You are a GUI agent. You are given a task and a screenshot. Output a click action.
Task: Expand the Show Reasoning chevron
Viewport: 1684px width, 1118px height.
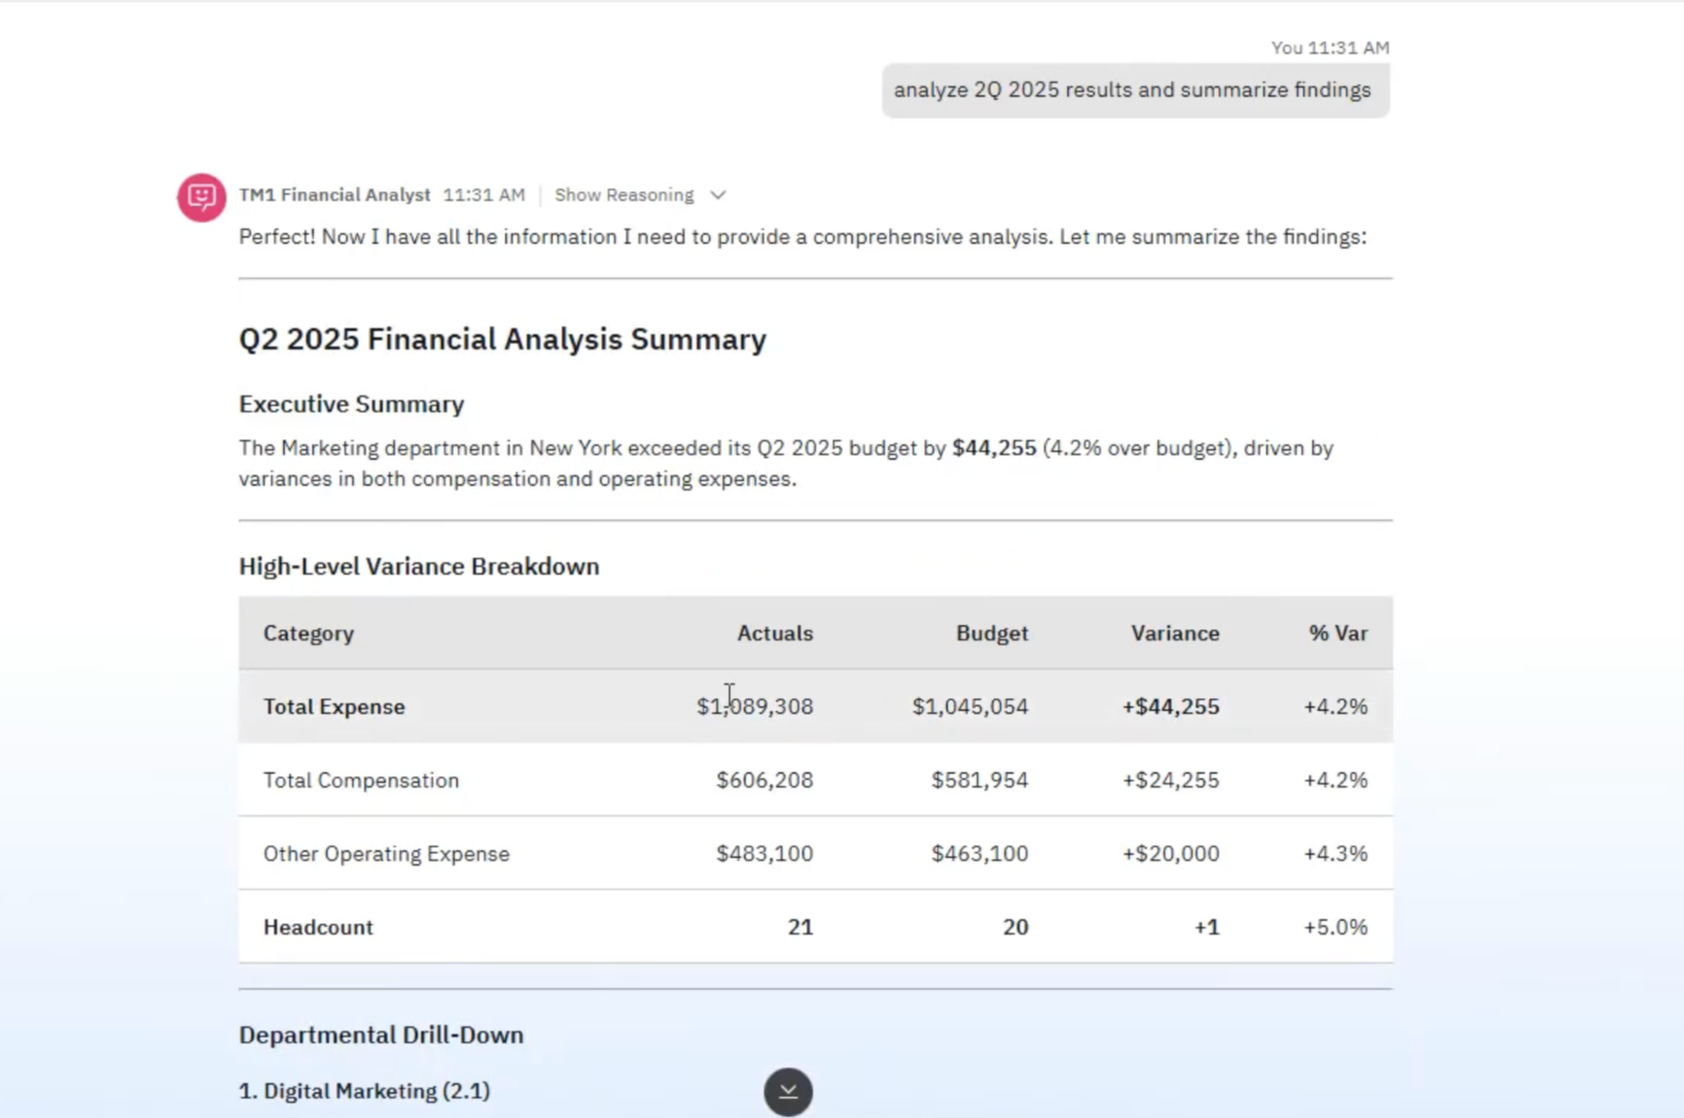tap(718, 195)
